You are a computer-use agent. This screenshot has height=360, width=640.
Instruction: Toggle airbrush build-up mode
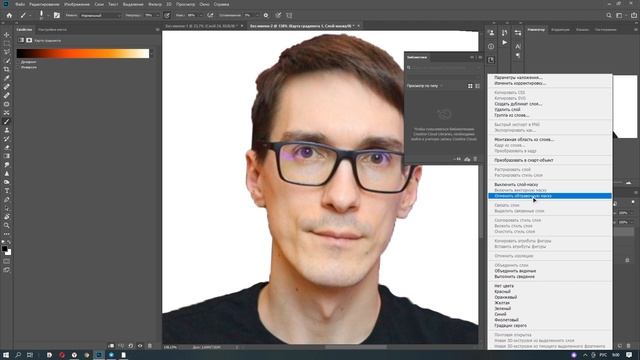click(x=210, y=16)
